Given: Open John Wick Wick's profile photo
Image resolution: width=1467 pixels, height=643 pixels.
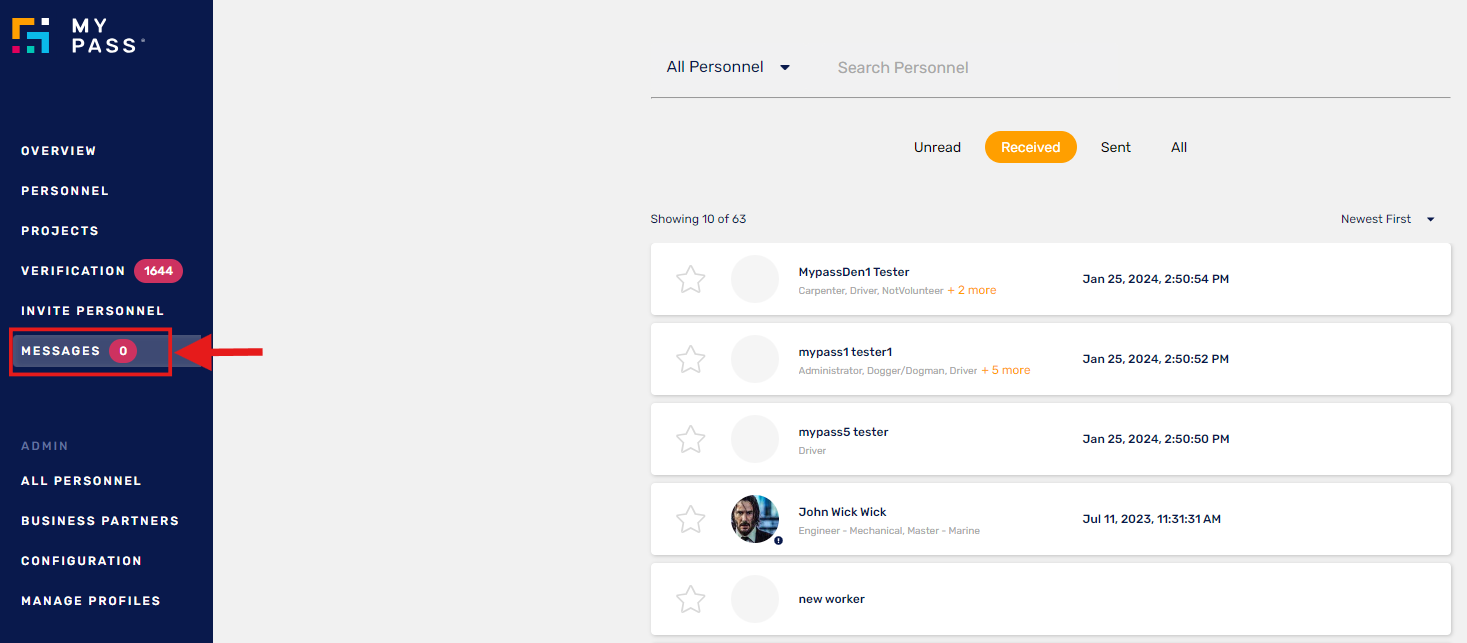Looking at the screenshot, I should tap(755, 519).
